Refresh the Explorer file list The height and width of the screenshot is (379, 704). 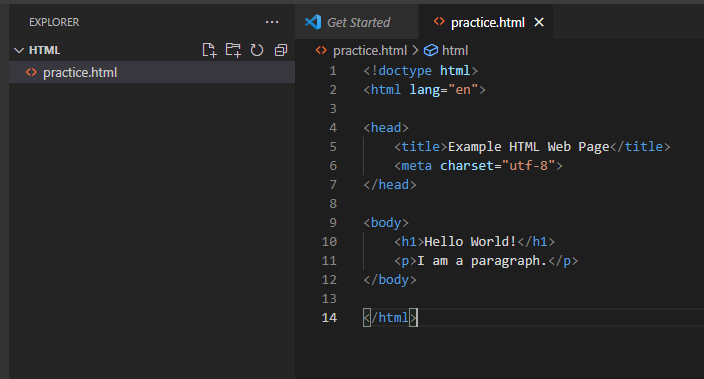click(x=257, y=50)
